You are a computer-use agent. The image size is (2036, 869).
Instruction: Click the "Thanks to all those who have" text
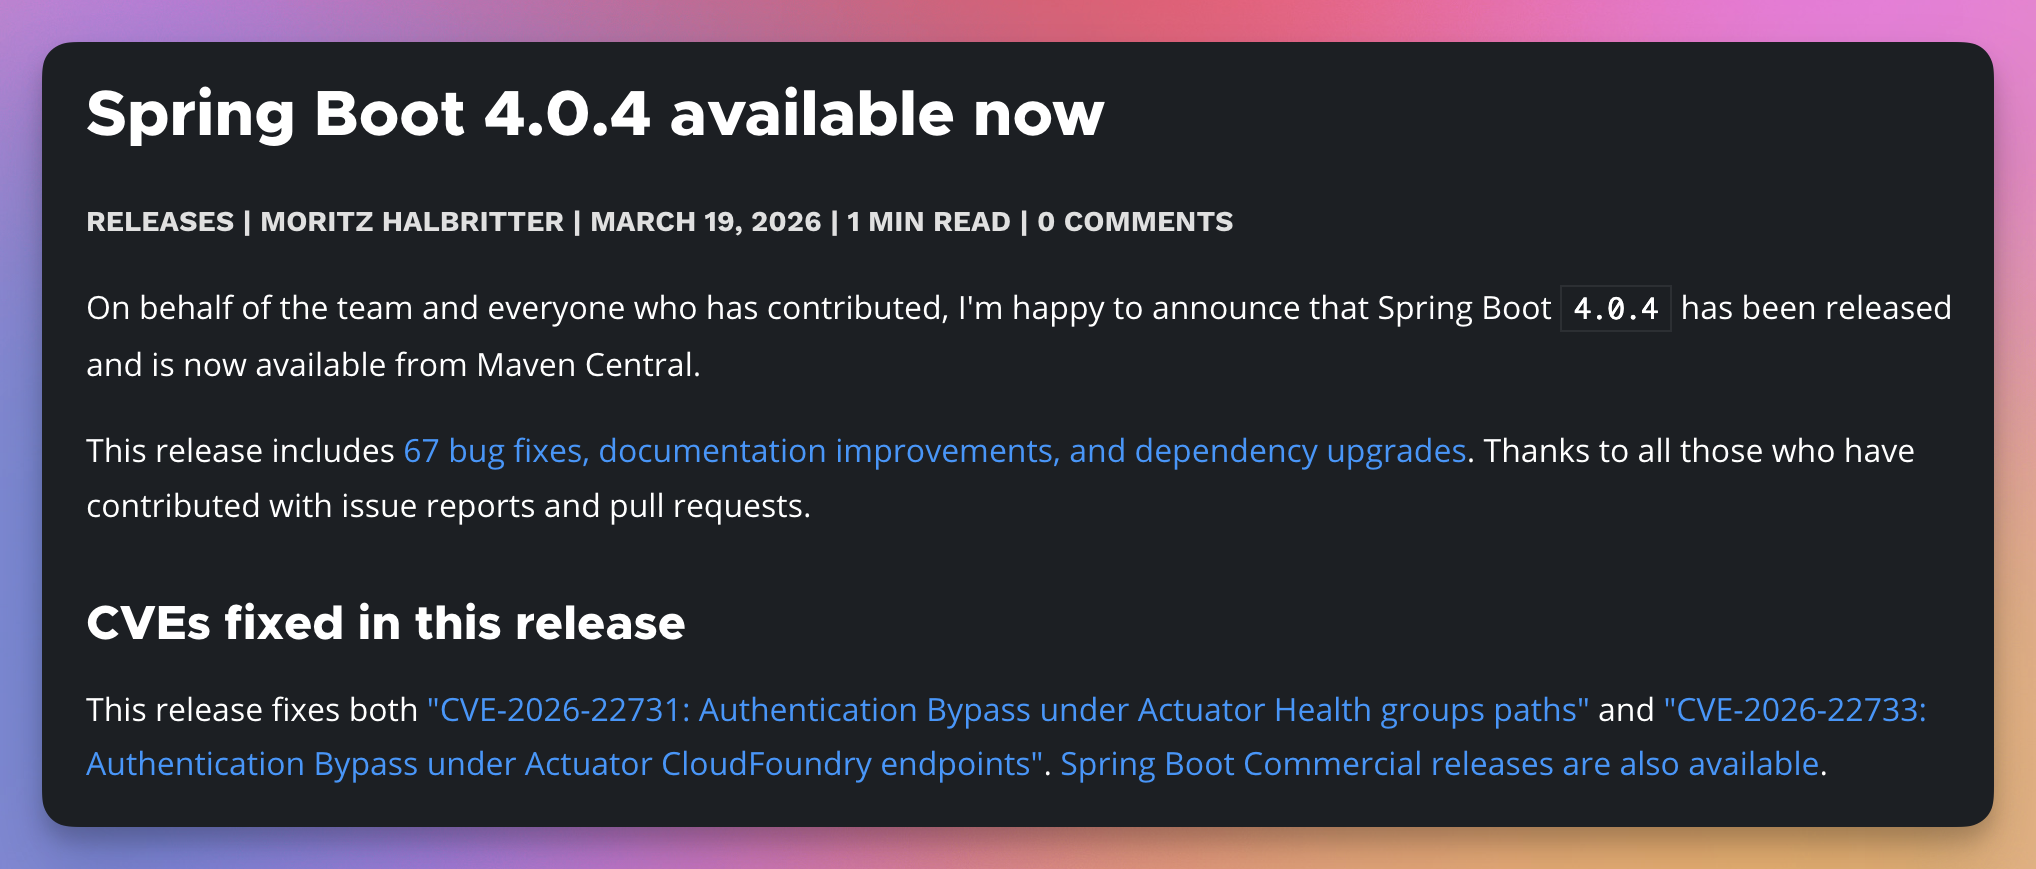(1698, 451)
